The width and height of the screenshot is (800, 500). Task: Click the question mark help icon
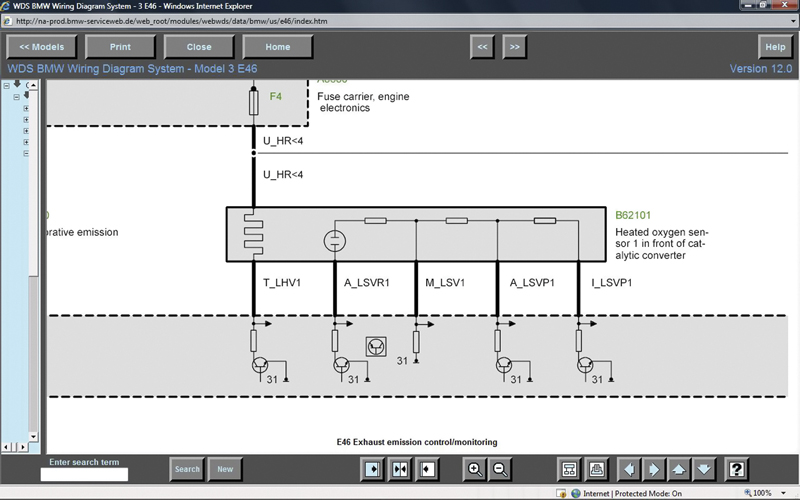click(x=737, y=469)
